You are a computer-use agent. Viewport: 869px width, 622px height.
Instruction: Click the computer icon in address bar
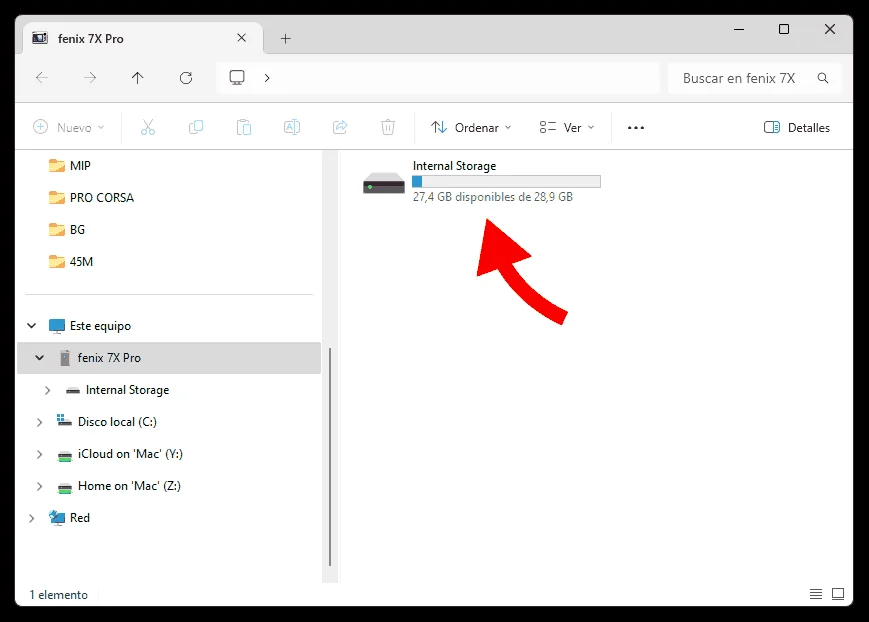pyautogui.click(x=237, y=77)
